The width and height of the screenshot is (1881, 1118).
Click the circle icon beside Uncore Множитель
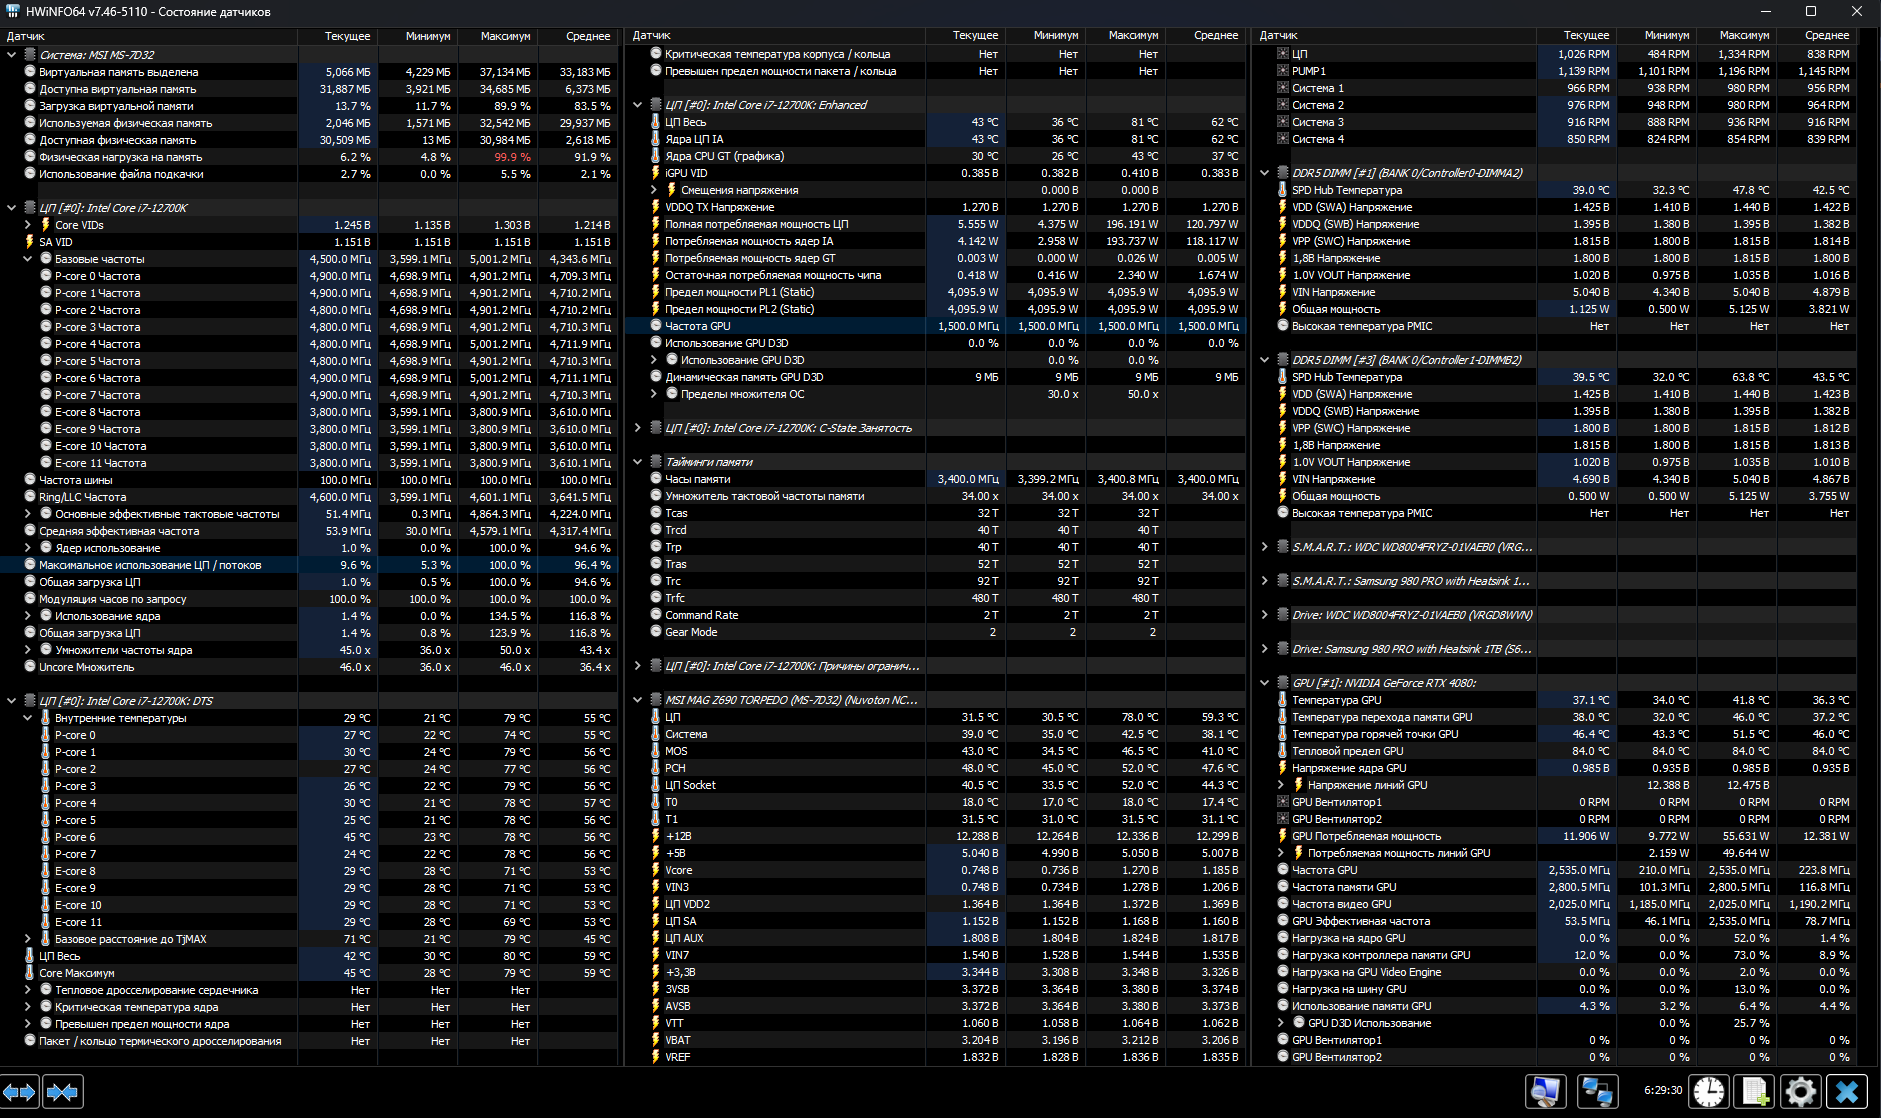[30, 667]
